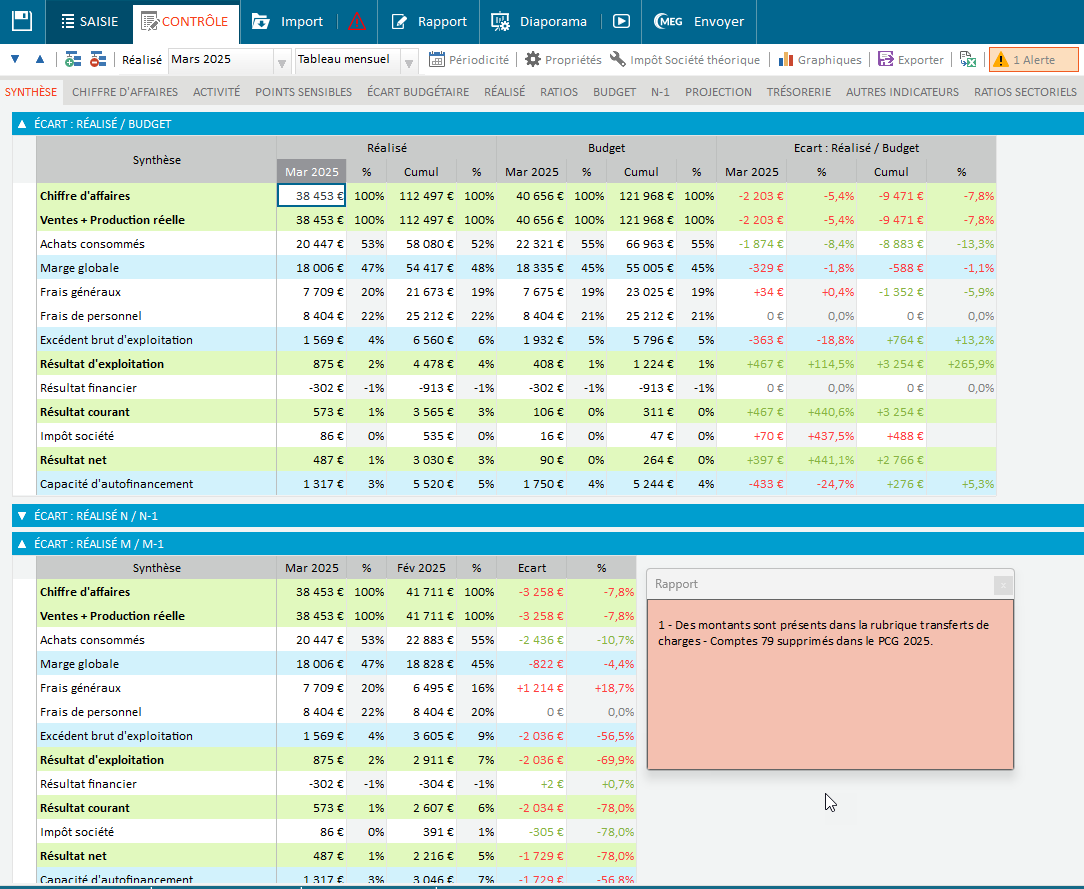
Task: Click the red warning triangle icon
Action: [357, 21]
